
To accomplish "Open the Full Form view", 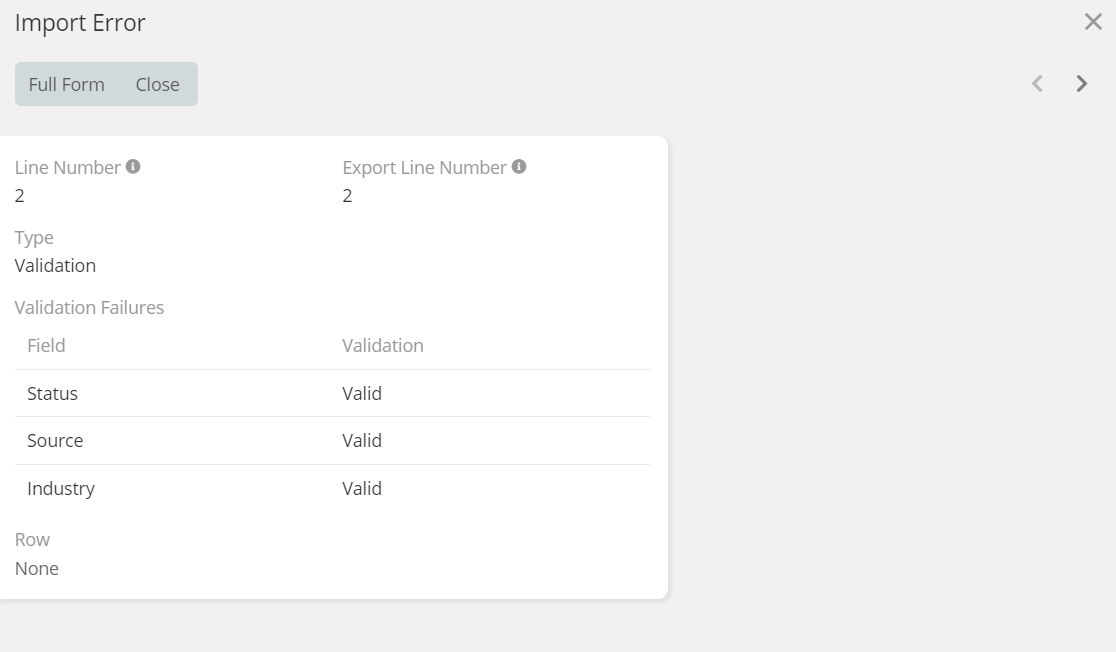I will [67, 85].
